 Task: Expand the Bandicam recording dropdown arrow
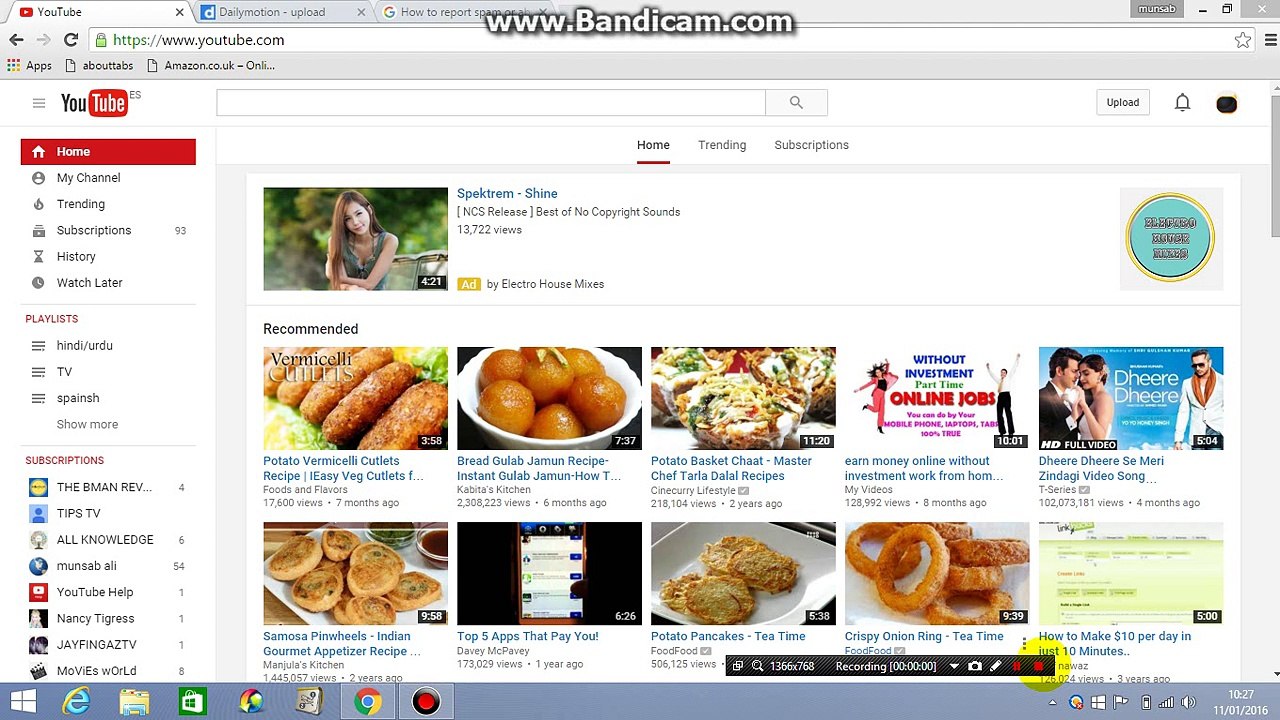click(x=954, y=666)
